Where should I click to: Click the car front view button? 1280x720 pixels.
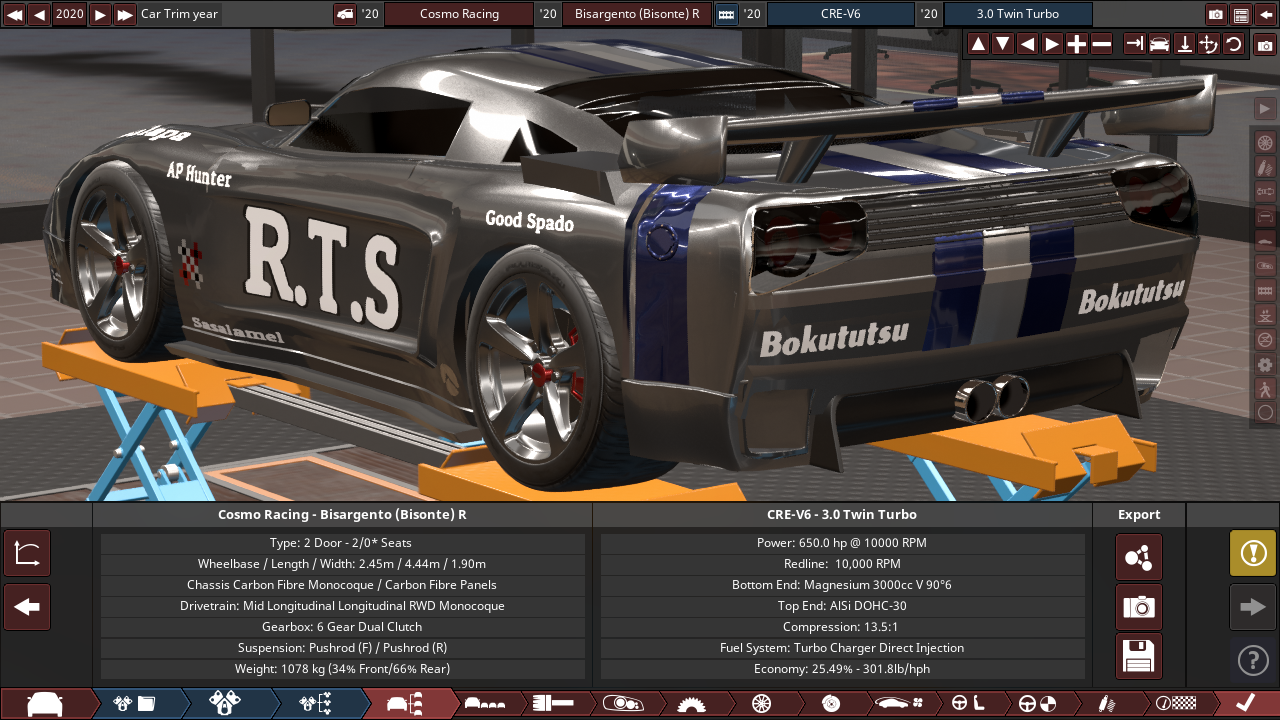tap(1159, 44)
